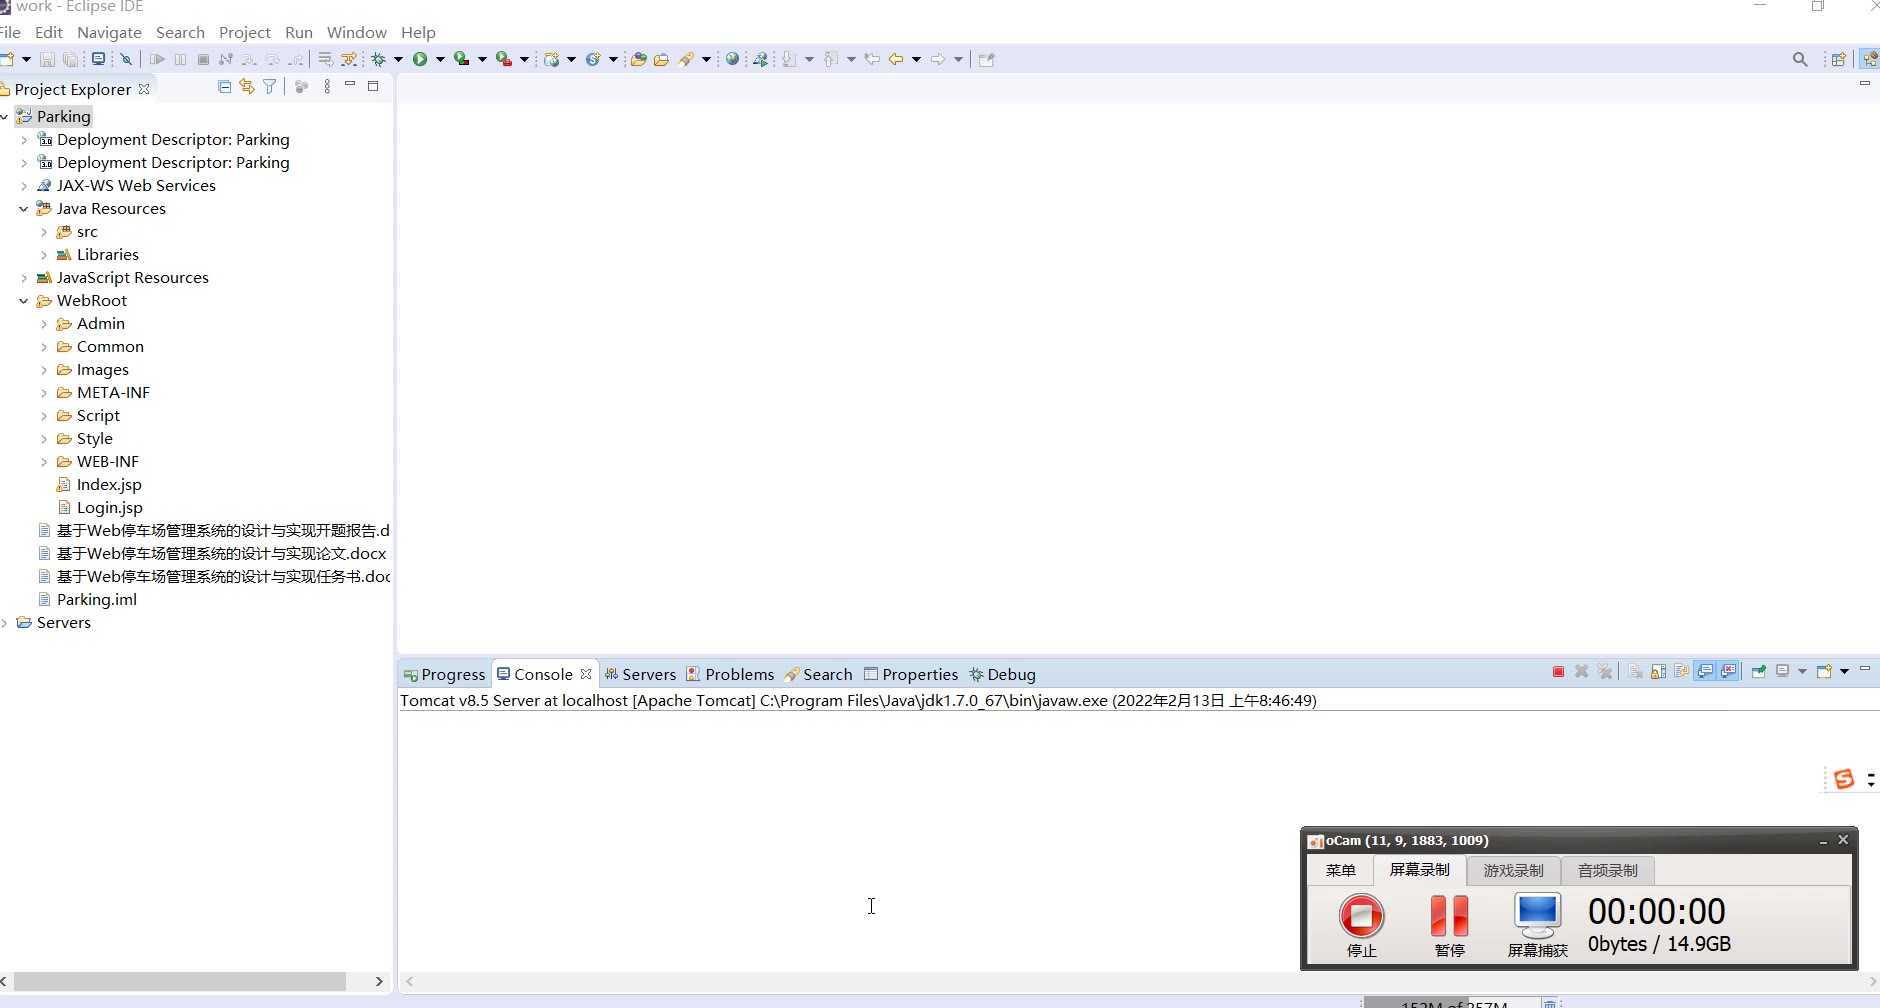Expand the WEB-INF folder
1880x1008 pixels.
click(x=44, y=462)
